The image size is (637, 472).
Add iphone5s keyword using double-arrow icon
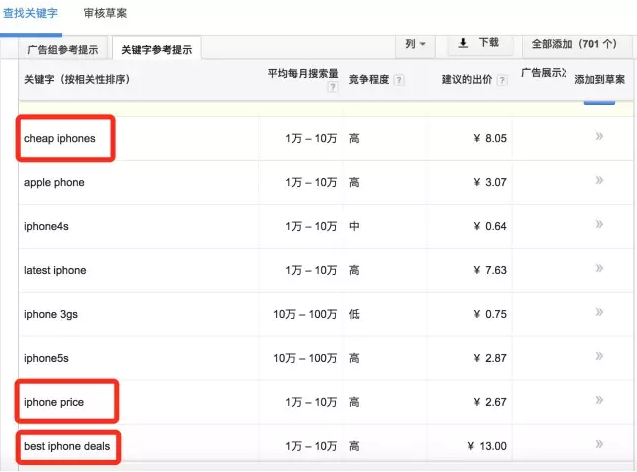click(599, 357)
